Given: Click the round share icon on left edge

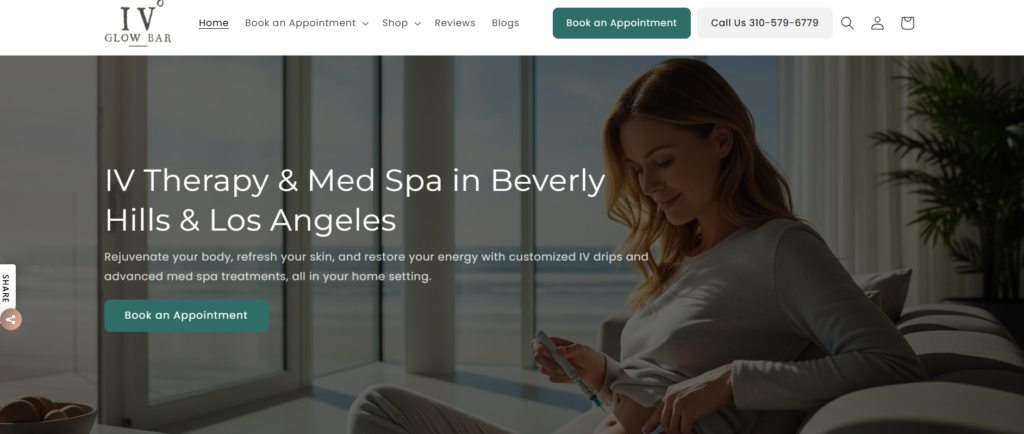Looking at the screenshot, I should point(10,320).
